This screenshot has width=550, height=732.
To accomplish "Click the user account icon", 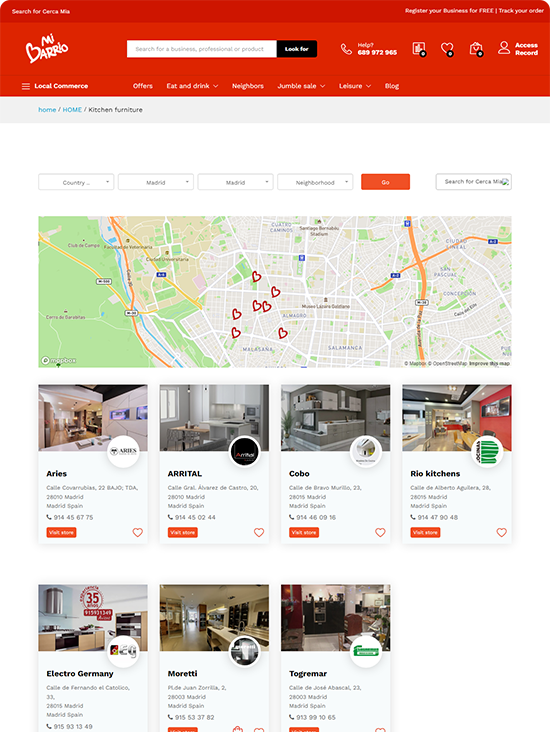I will (x=504, y=48).
